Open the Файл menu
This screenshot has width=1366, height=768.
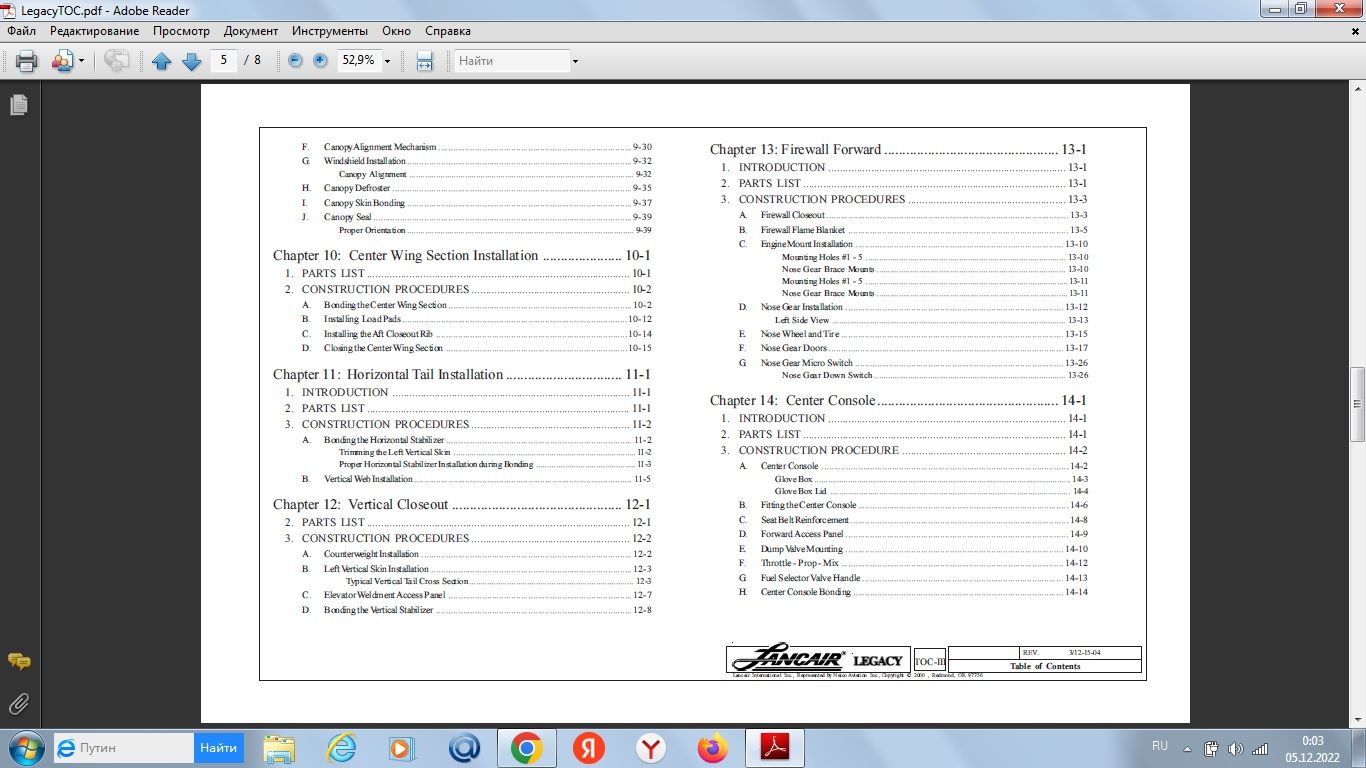tap(21, 31)
